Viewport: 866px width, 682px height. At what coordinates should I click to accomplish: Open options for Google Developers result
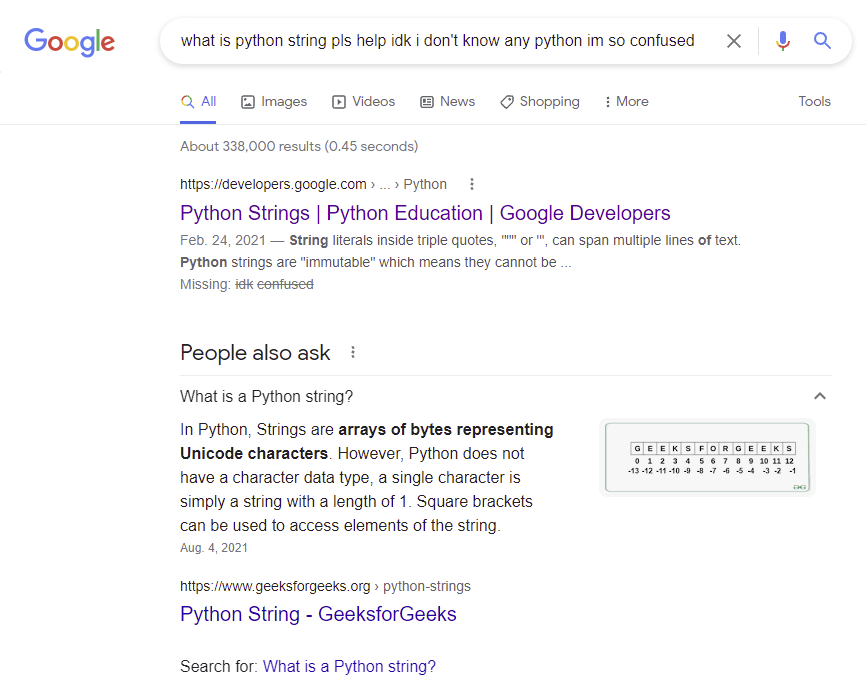pyautogui.click(x=472, y=184)
